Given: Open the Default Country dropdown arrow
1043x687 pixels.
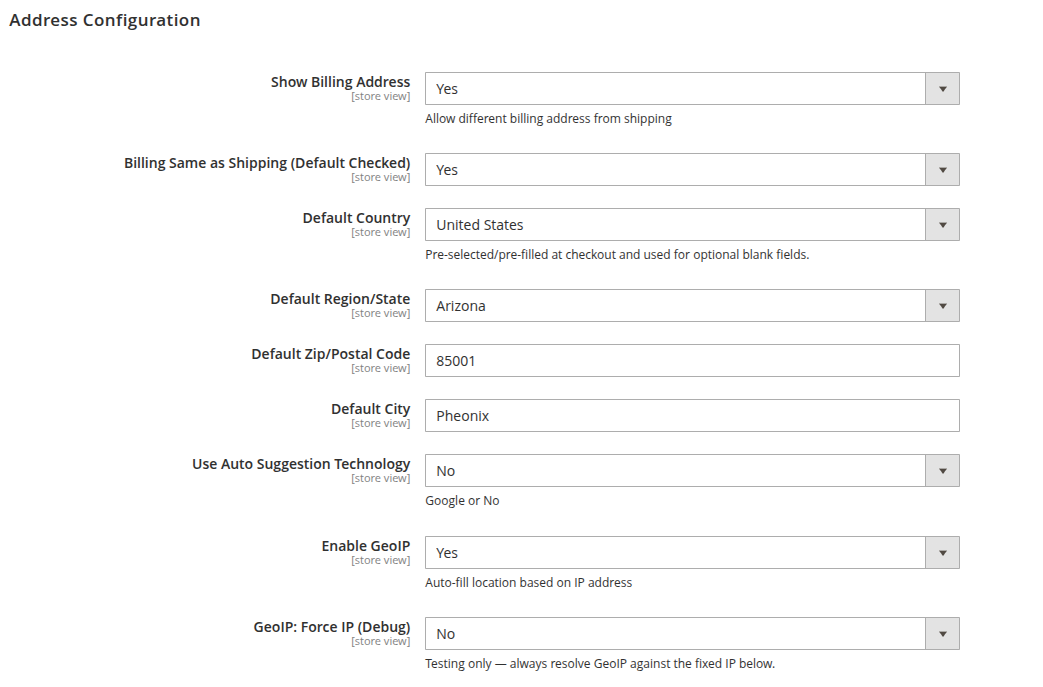Looking at the screenshot, I should [943, 225].
